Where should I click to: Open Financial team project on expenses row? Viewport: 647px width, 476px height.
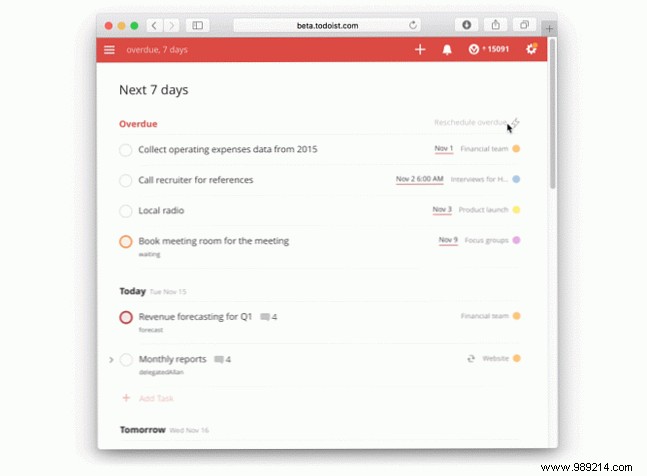(x=484, y=148)
